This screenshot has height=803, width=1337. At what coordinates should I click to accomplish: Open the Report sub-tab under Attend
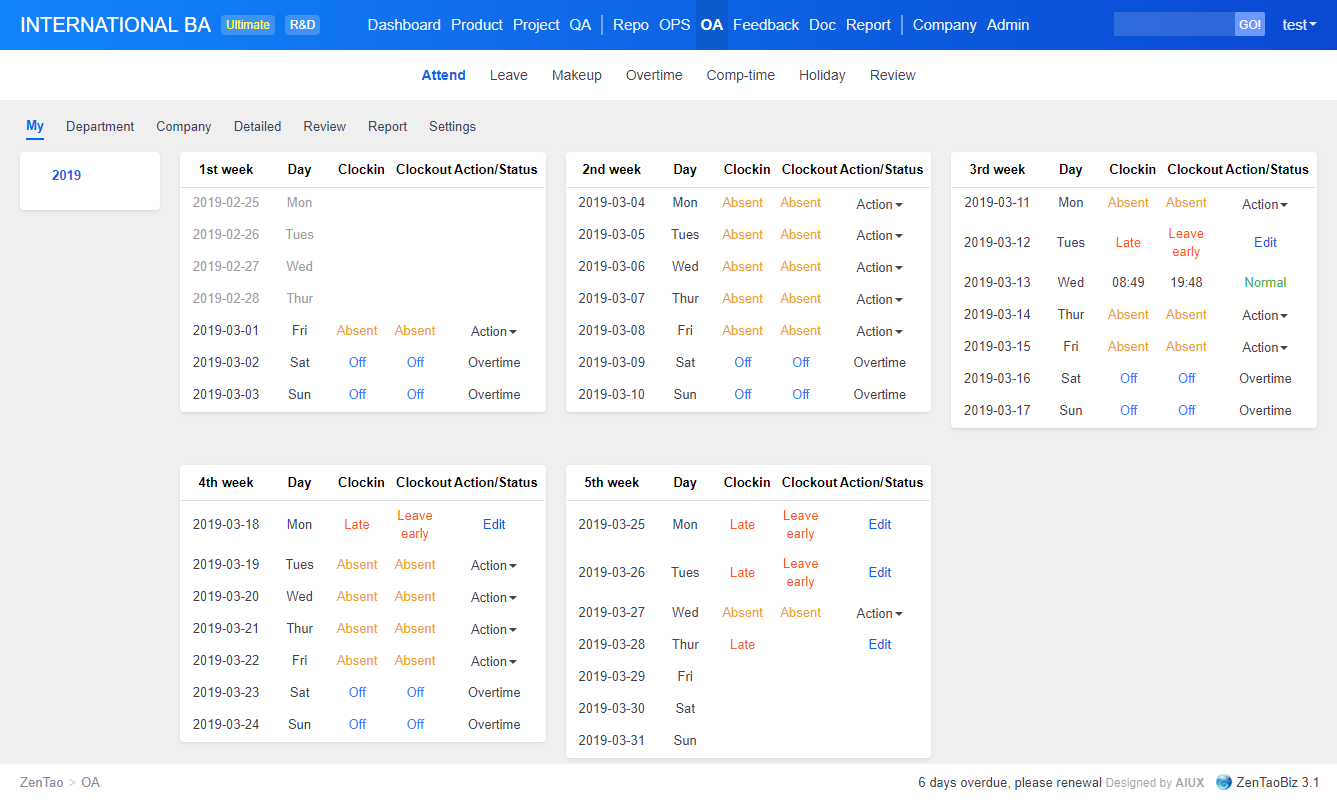[x=388, y=127]
